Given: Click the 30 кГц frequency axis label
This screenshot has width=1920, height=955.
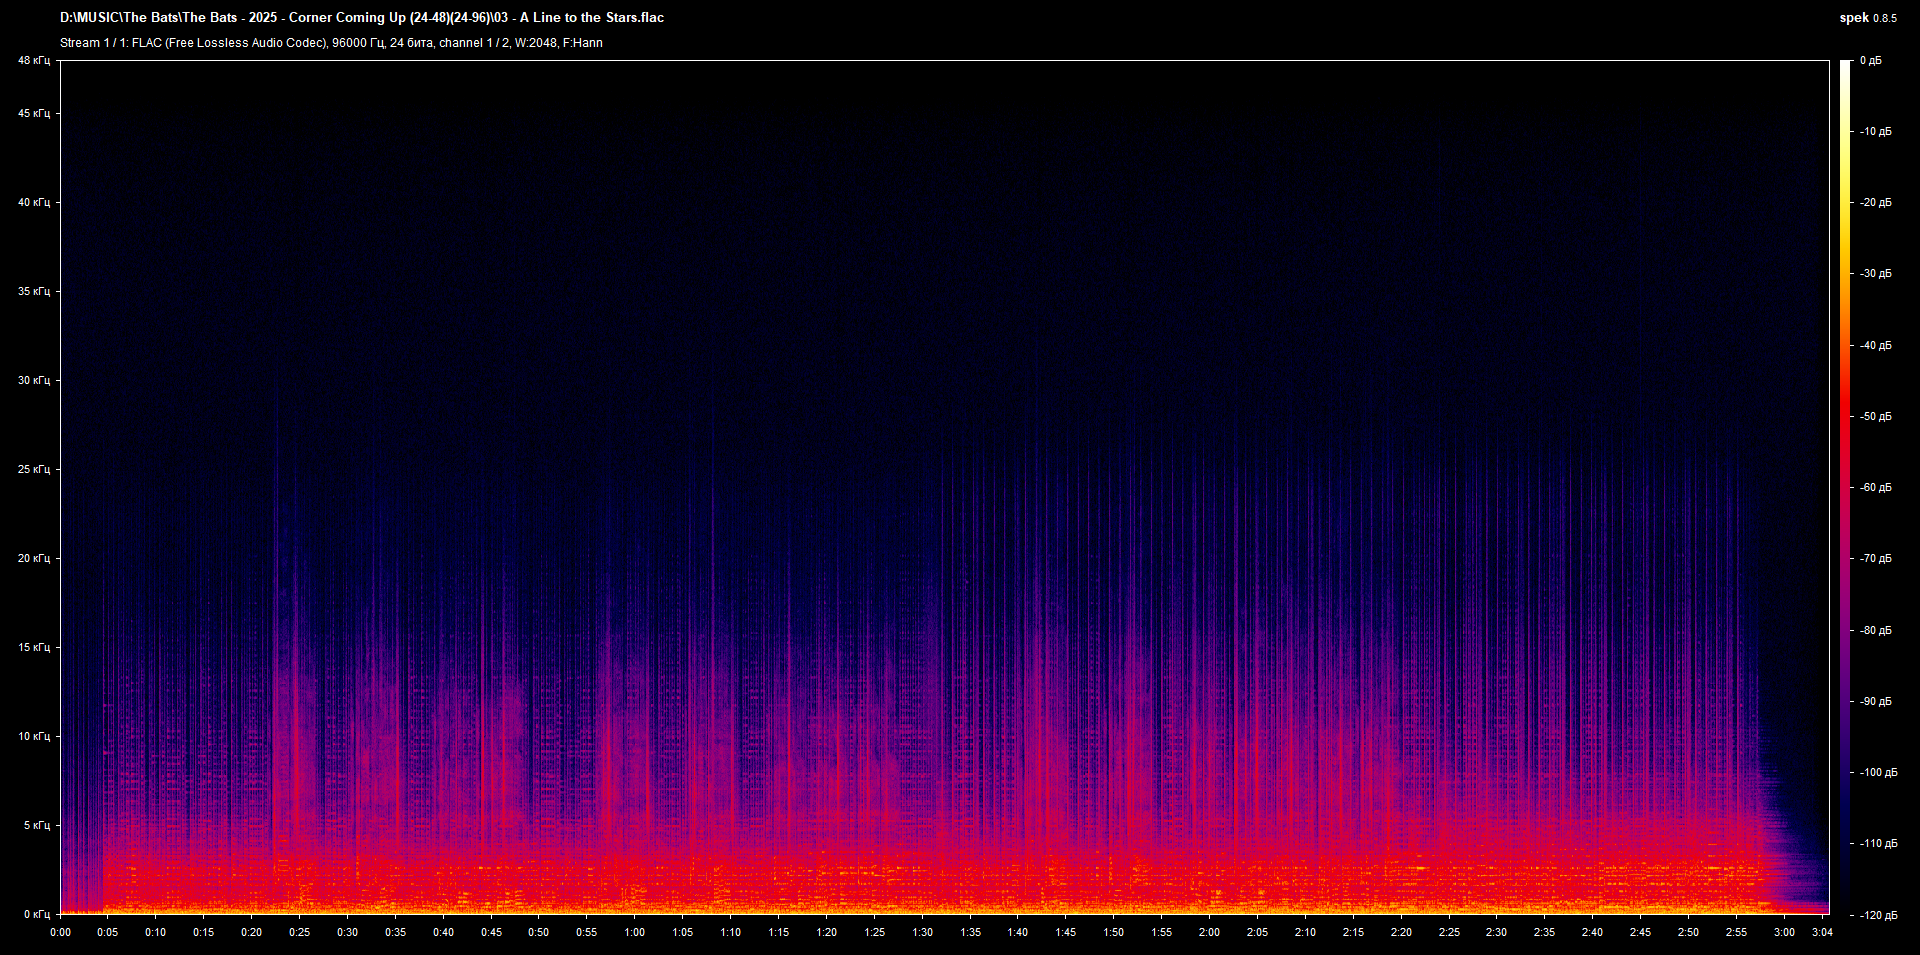Looking at the screenshot, I should click(x=33, y=381).
